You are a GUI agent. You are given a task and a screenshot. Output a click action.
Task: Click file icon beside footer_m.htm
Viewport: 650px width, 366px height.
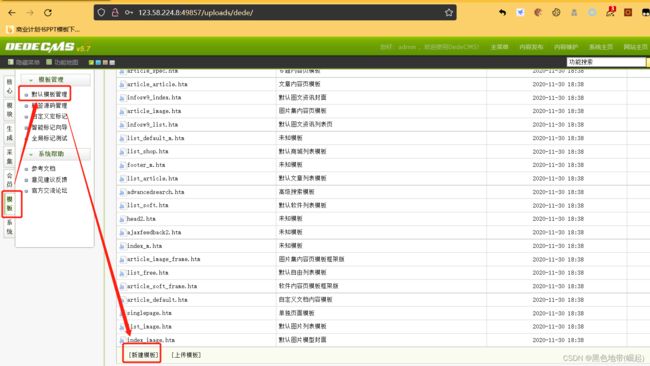(122, 165)
